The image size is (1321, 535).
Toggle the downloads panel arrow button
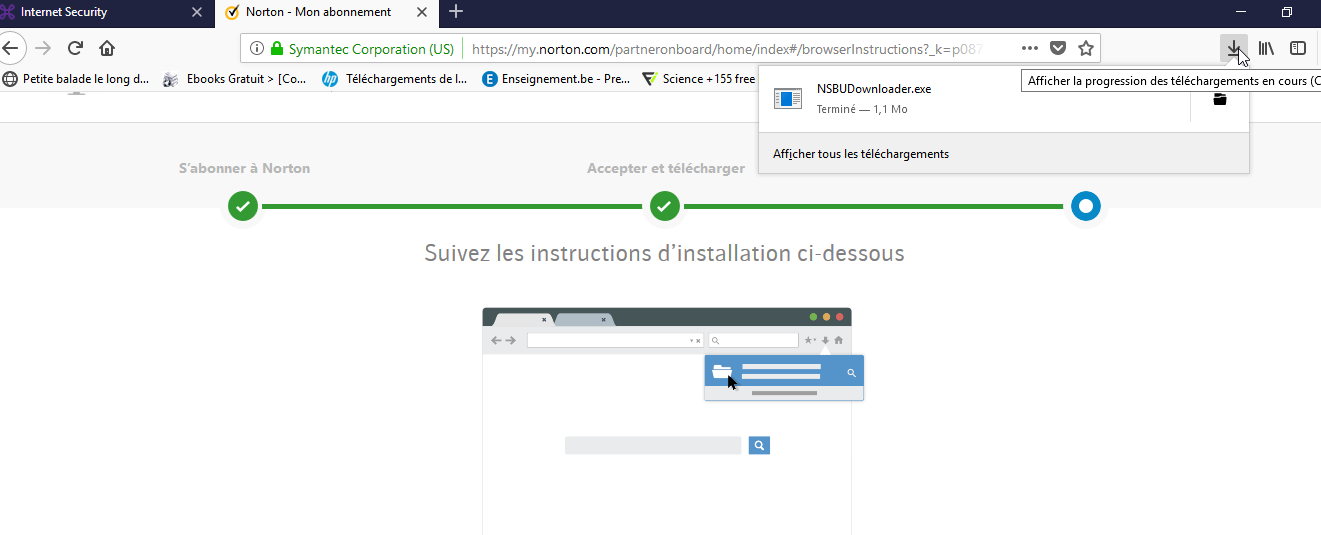tap(1234, 48)
